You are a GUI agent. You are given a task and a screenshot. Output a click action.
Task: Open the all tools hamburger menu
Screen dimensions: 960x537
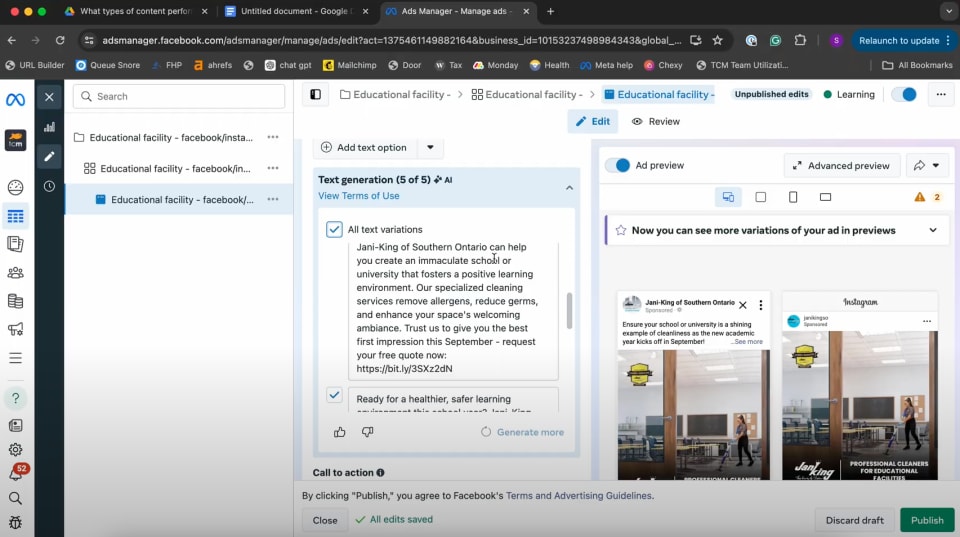point(15,358)
